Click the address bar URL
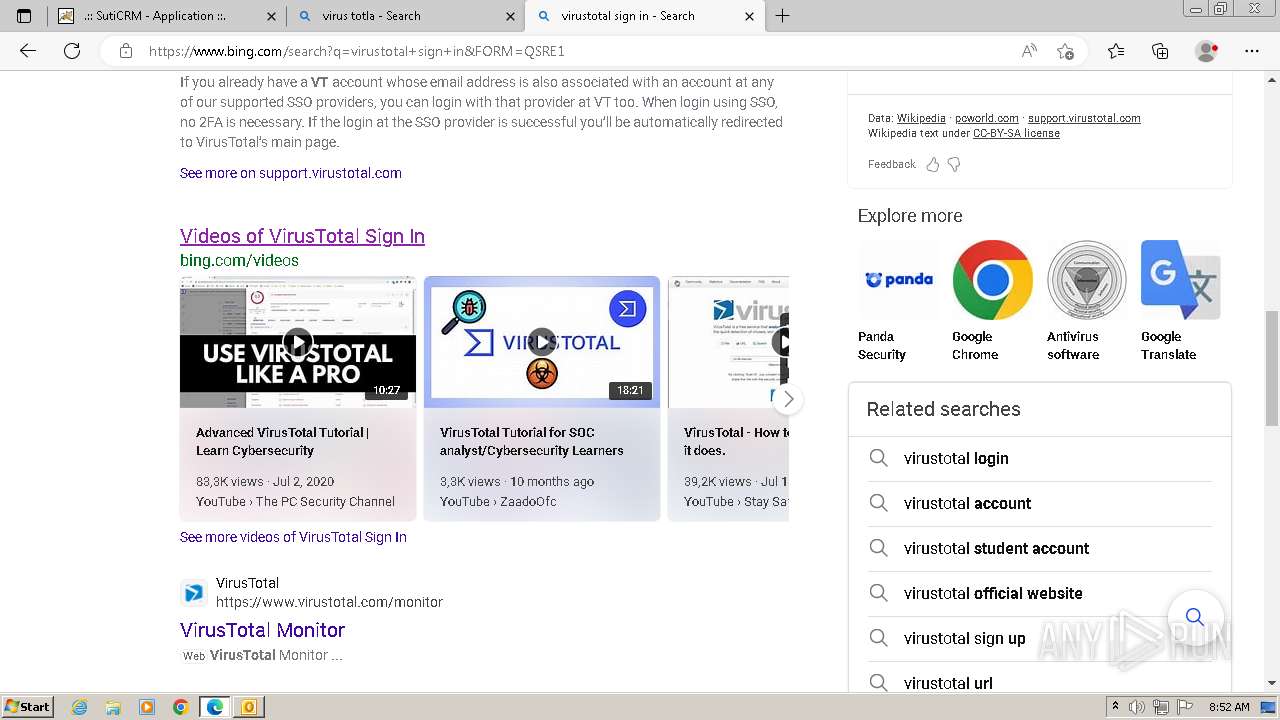 click(356, 51)
